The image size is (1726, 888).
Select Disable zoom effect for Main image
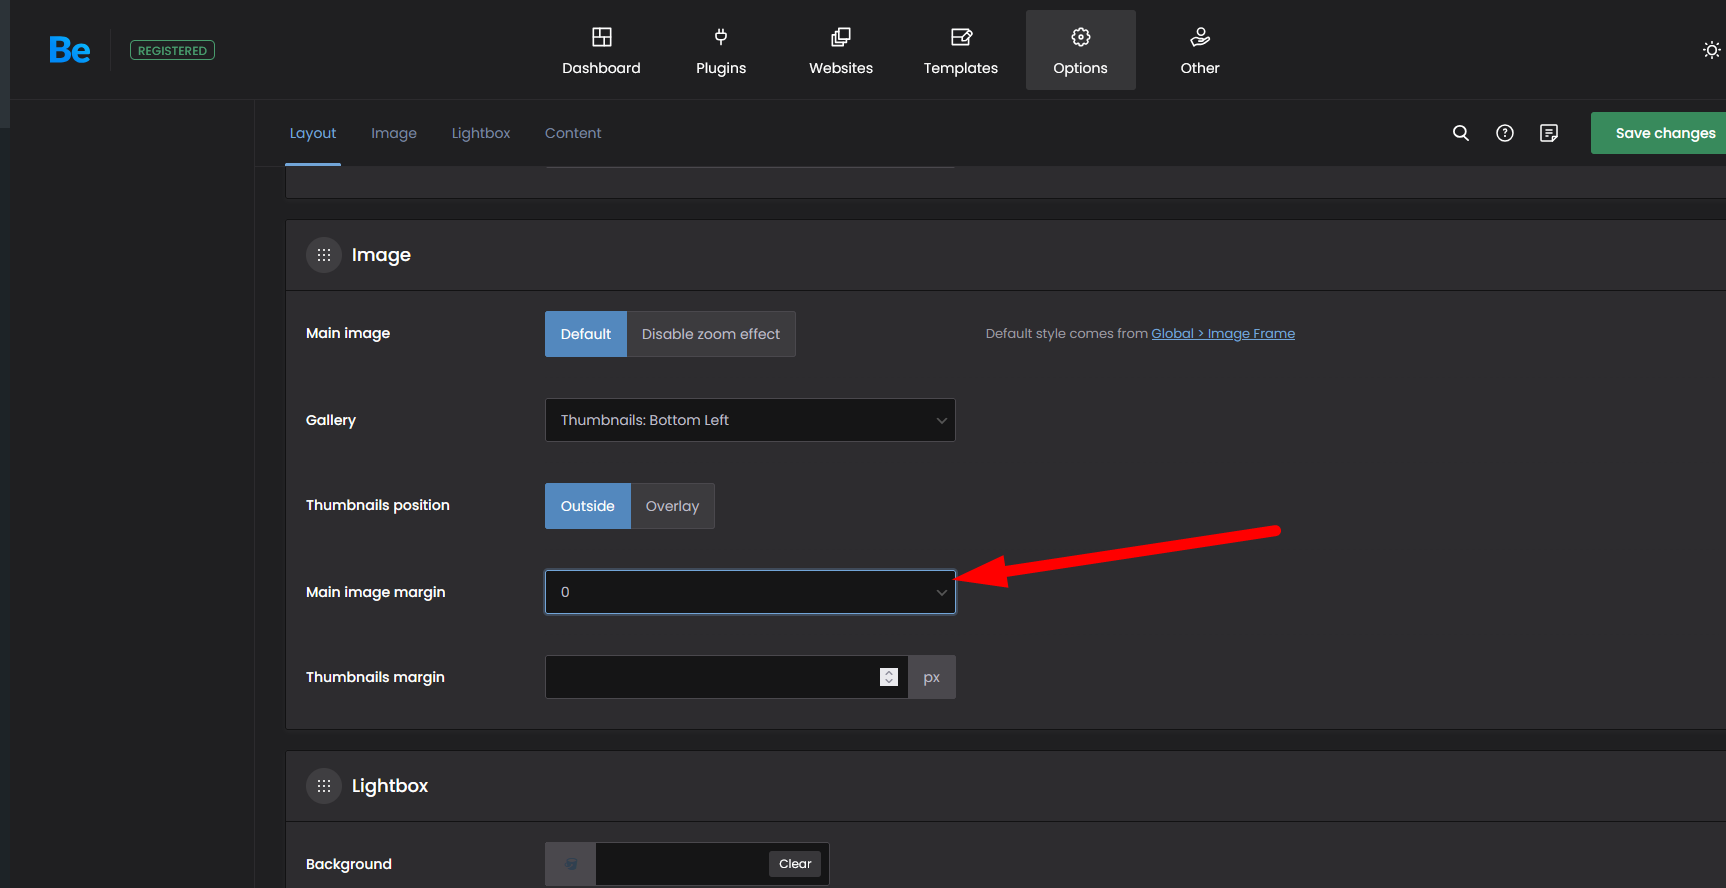[x=710, y=334]
